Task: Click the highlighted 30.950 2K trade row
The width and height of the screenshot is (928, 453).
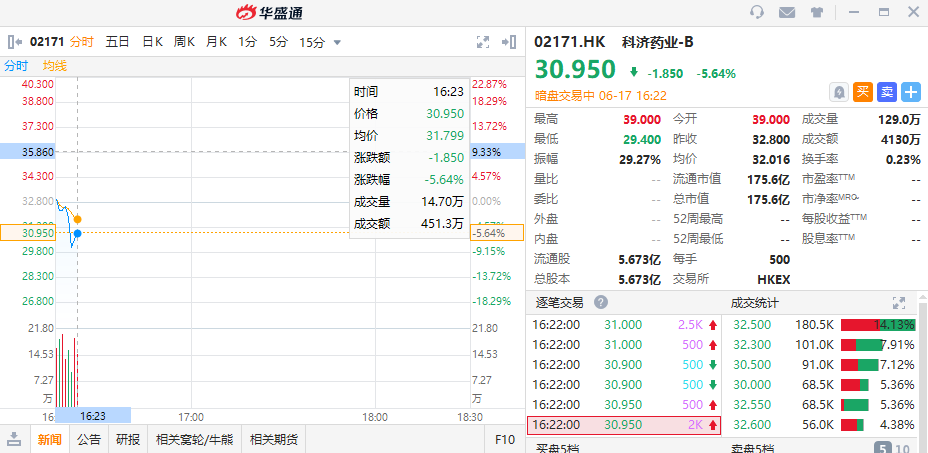Action: [624, 425]
